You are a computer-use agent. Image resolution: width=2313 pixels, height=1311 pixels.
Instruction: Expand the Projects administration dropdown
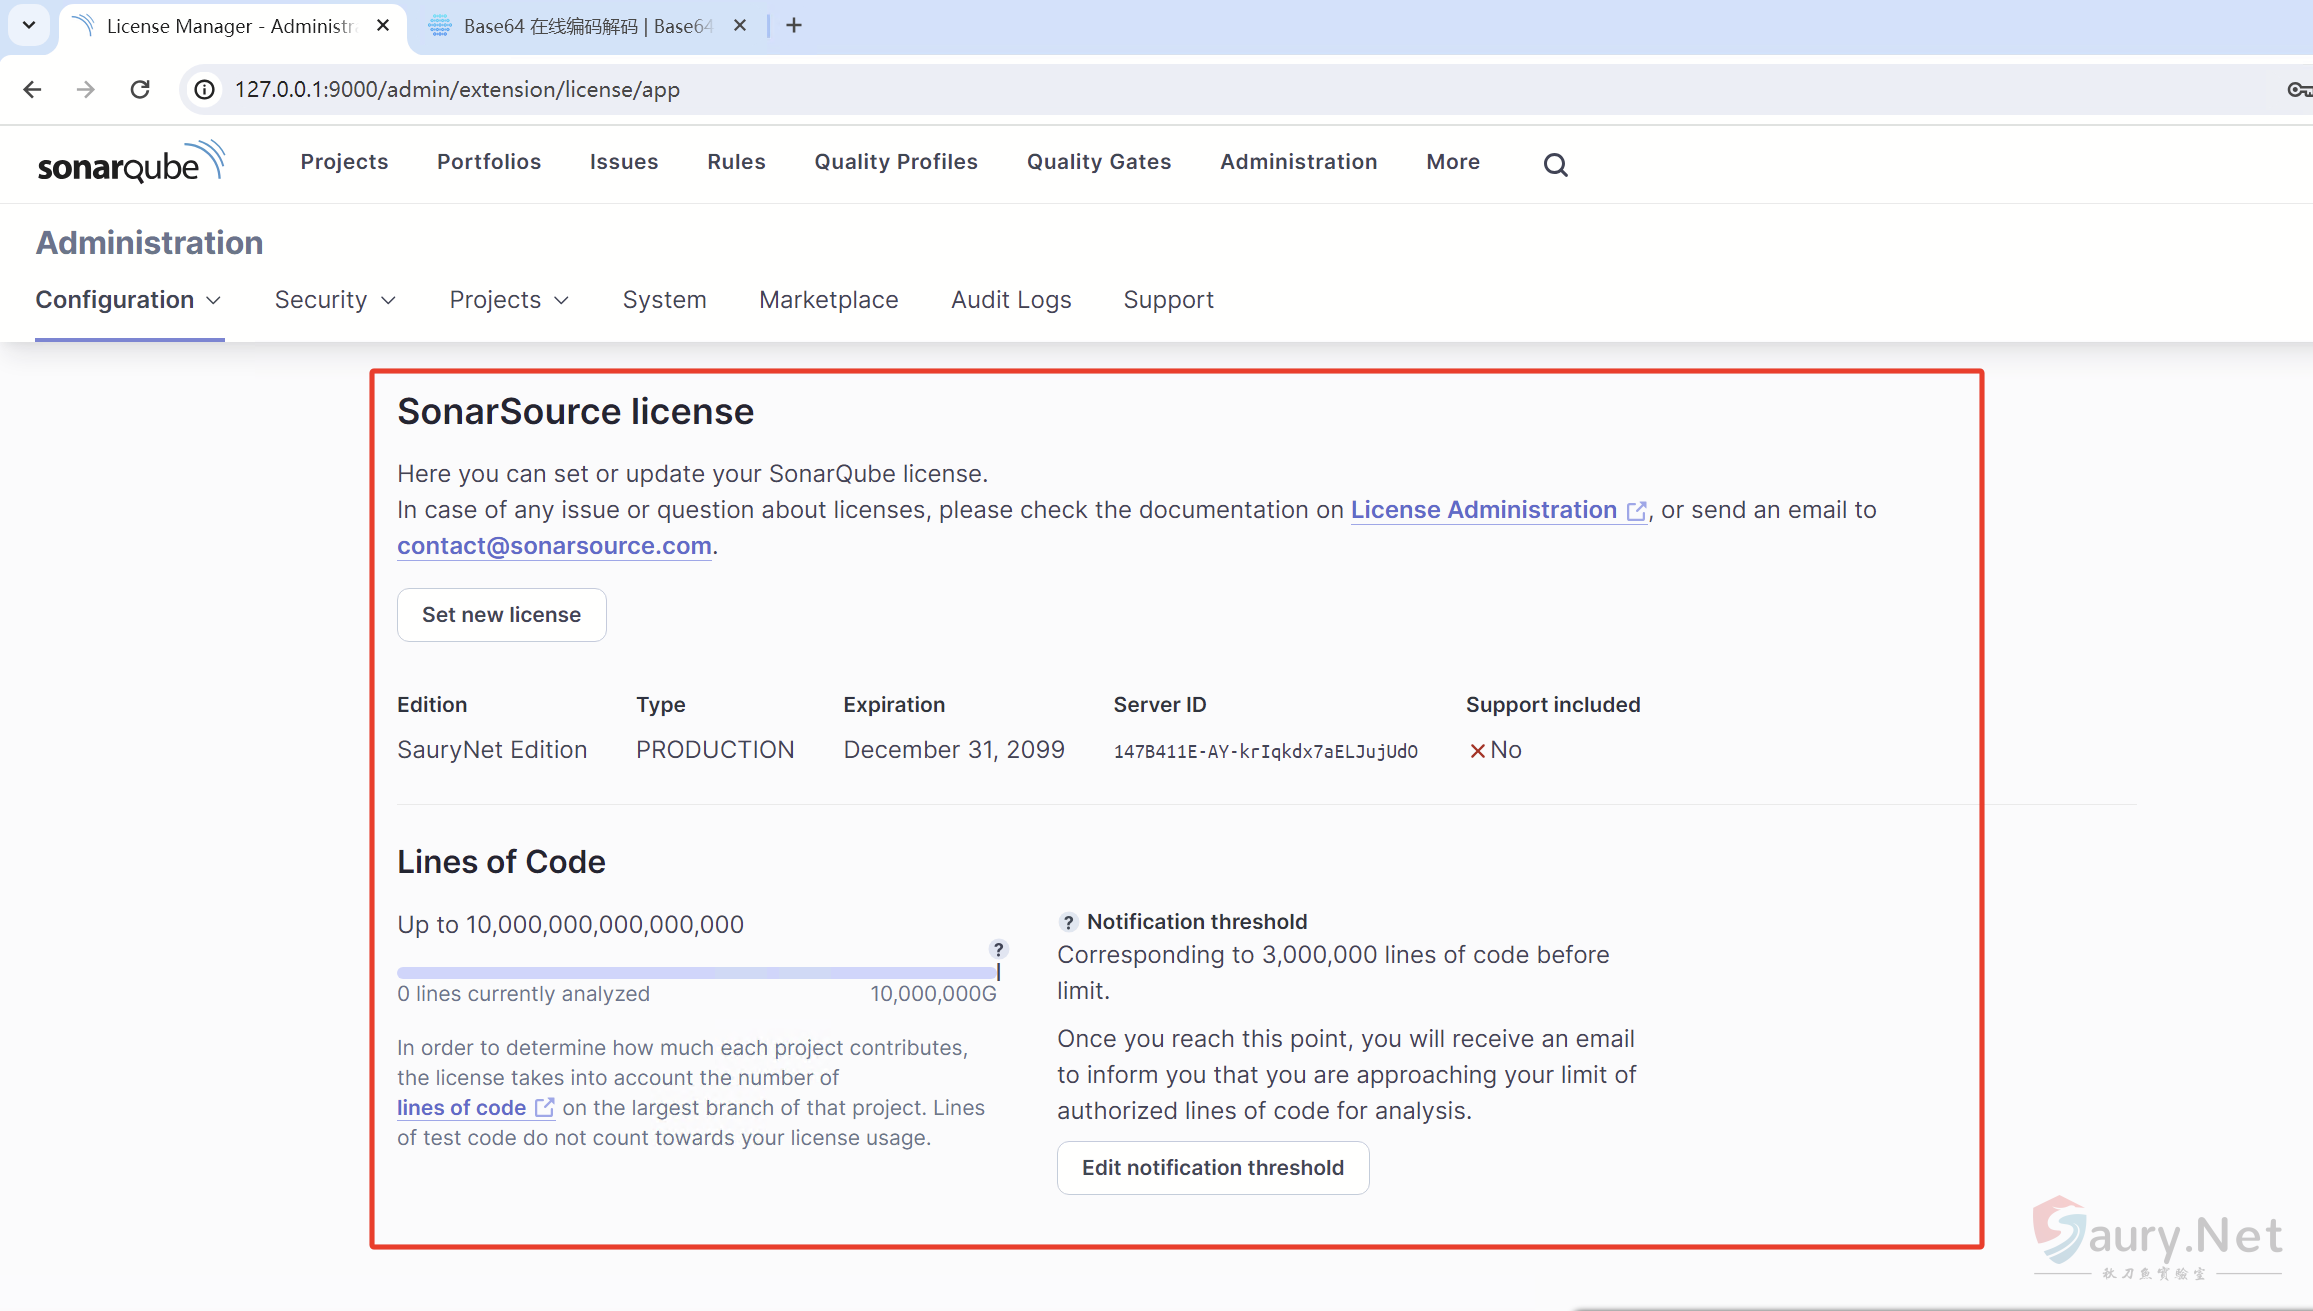(509, 300)
